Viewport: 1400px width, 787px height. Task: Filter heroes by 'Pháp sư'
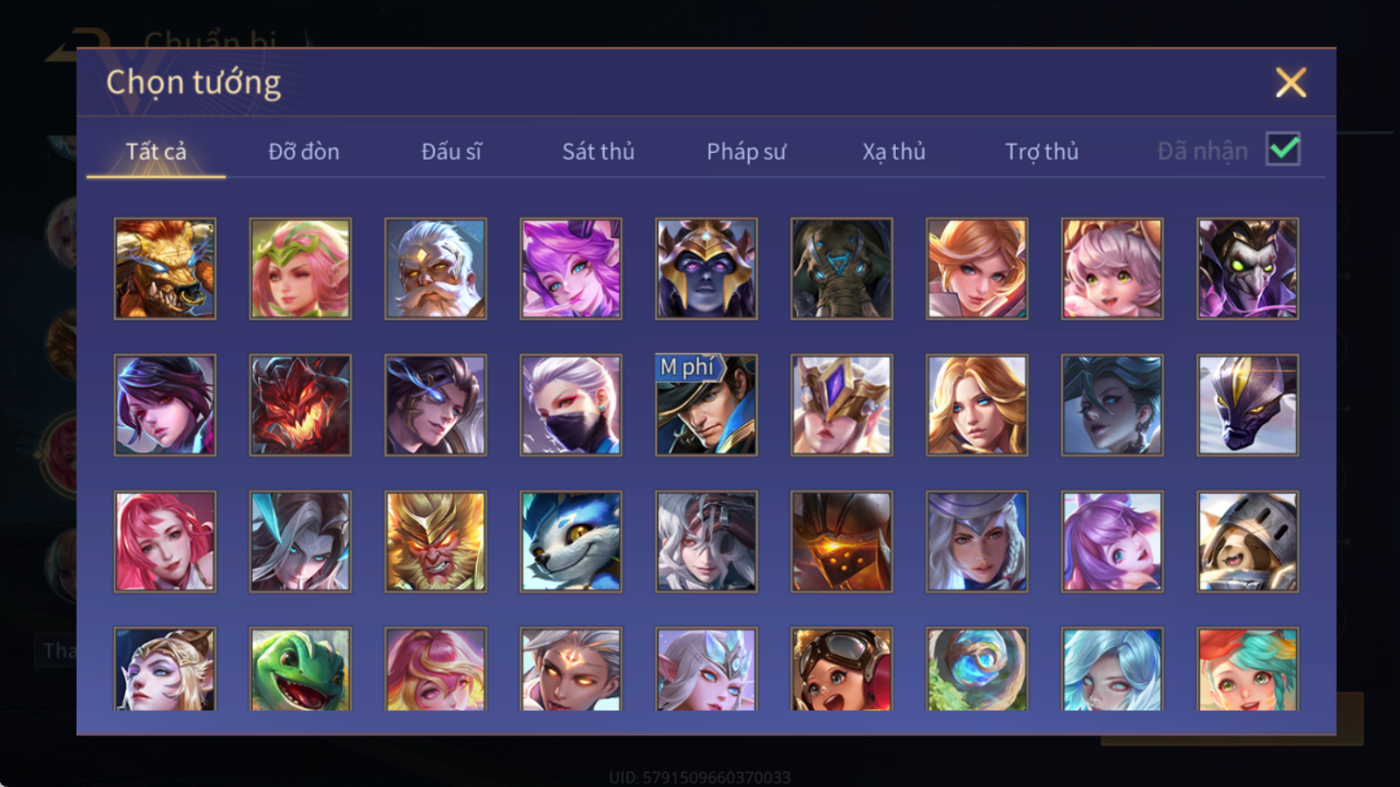click(746, 151)
